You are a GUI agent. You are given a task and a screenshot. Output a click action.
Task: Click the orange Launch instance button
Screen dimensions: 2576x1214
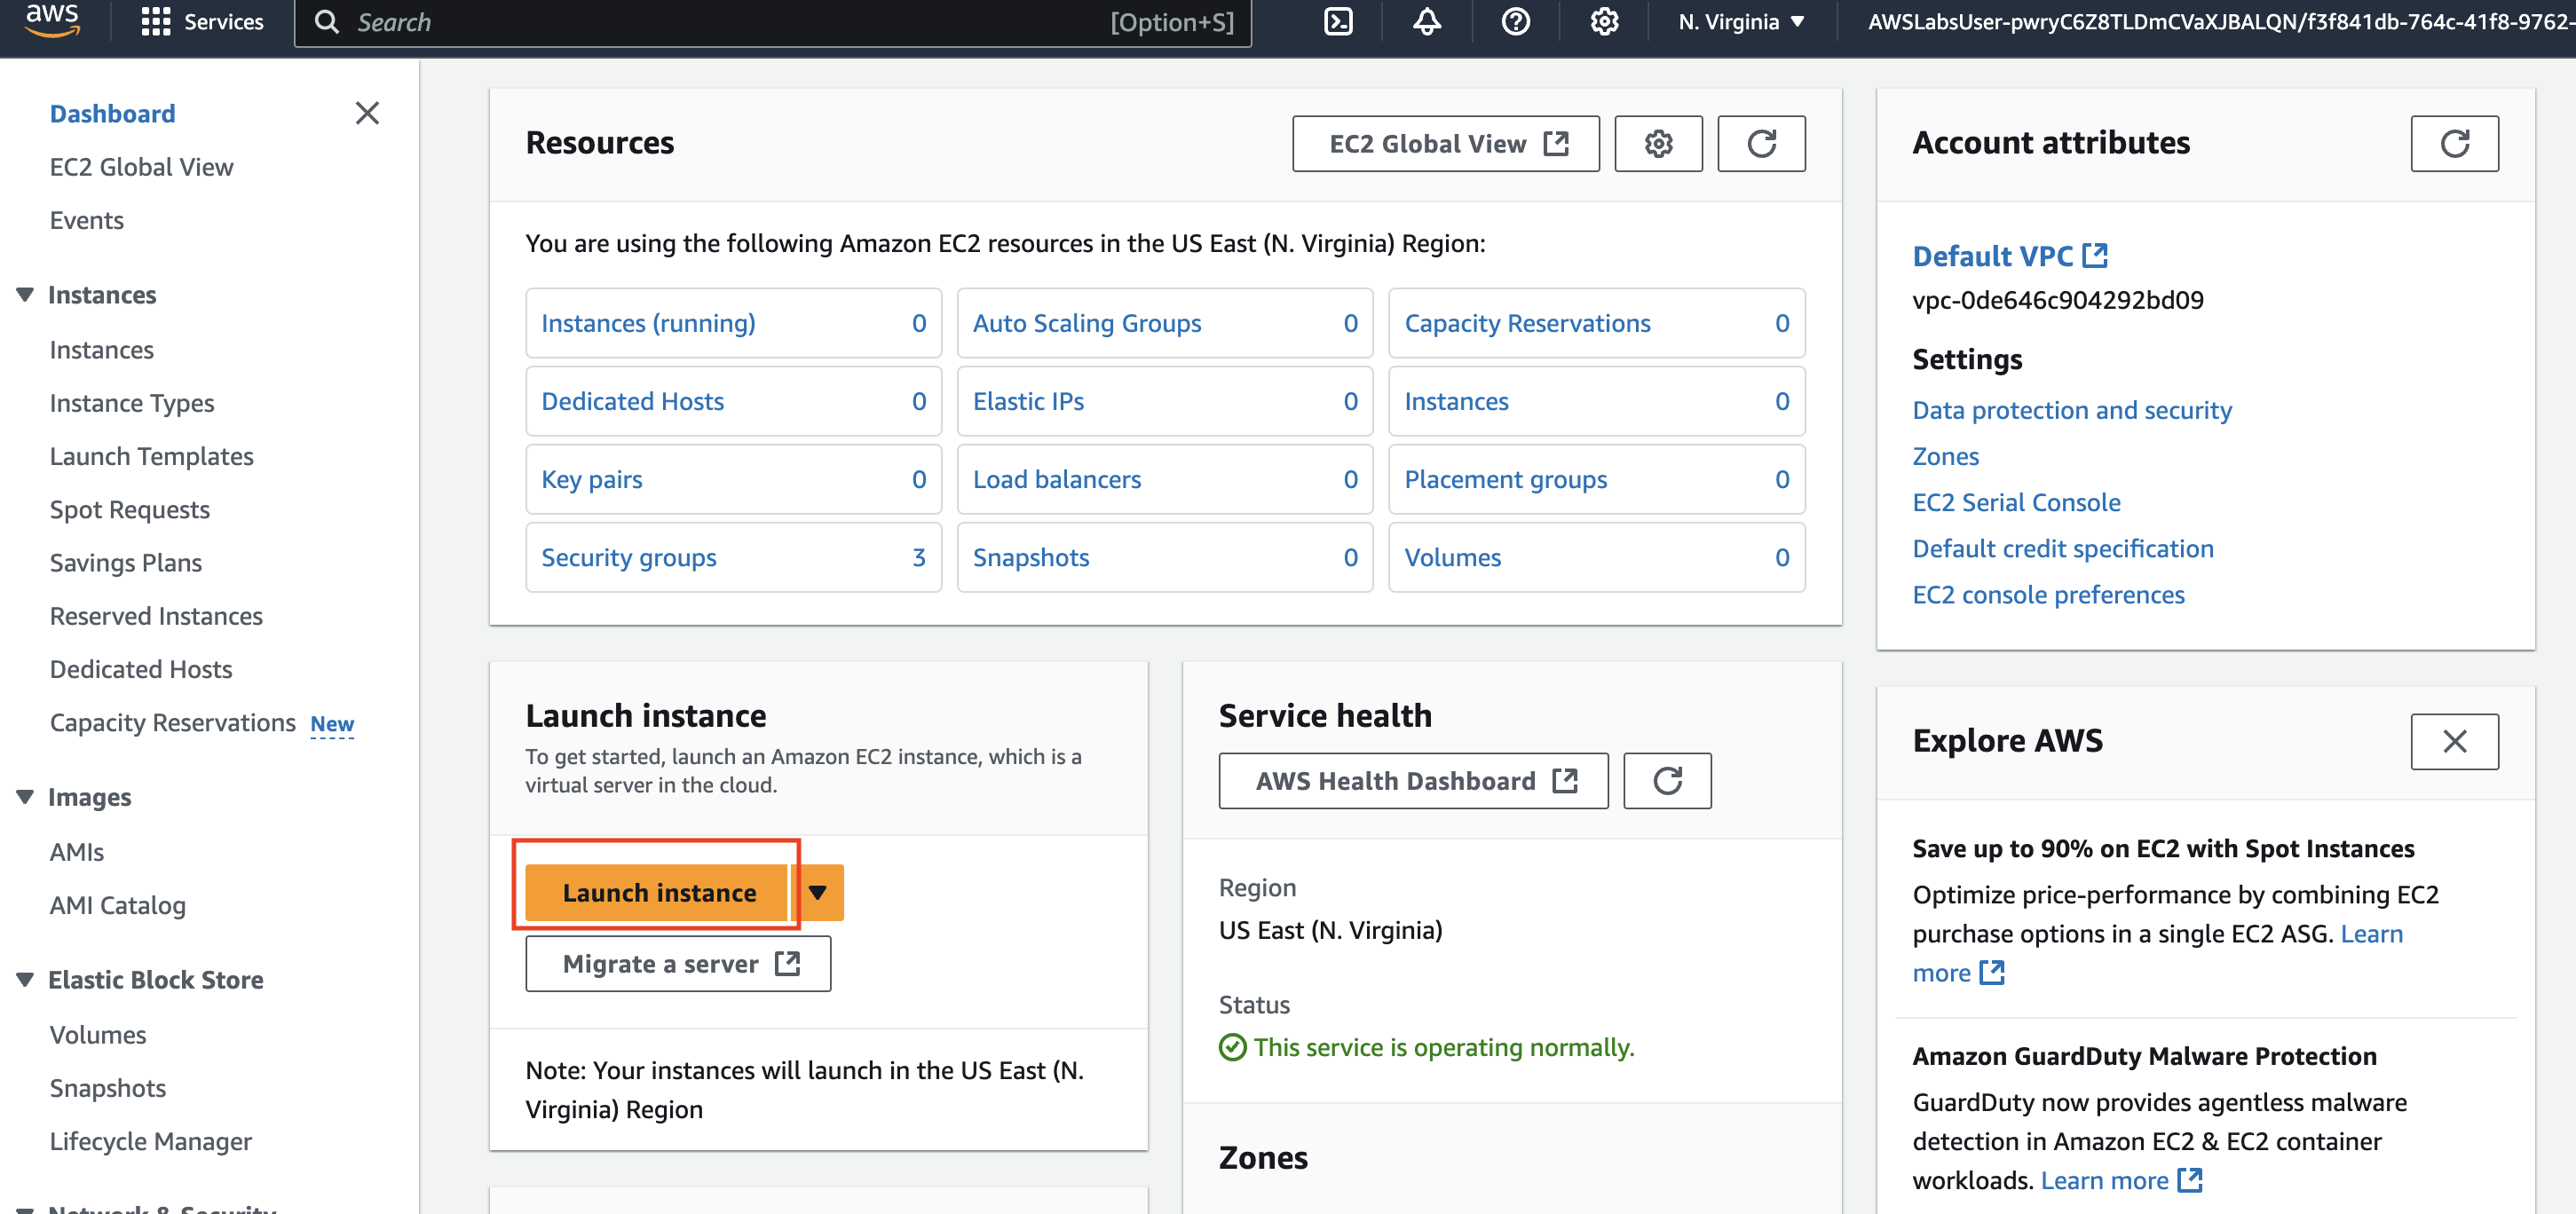(x=658, y=892)
